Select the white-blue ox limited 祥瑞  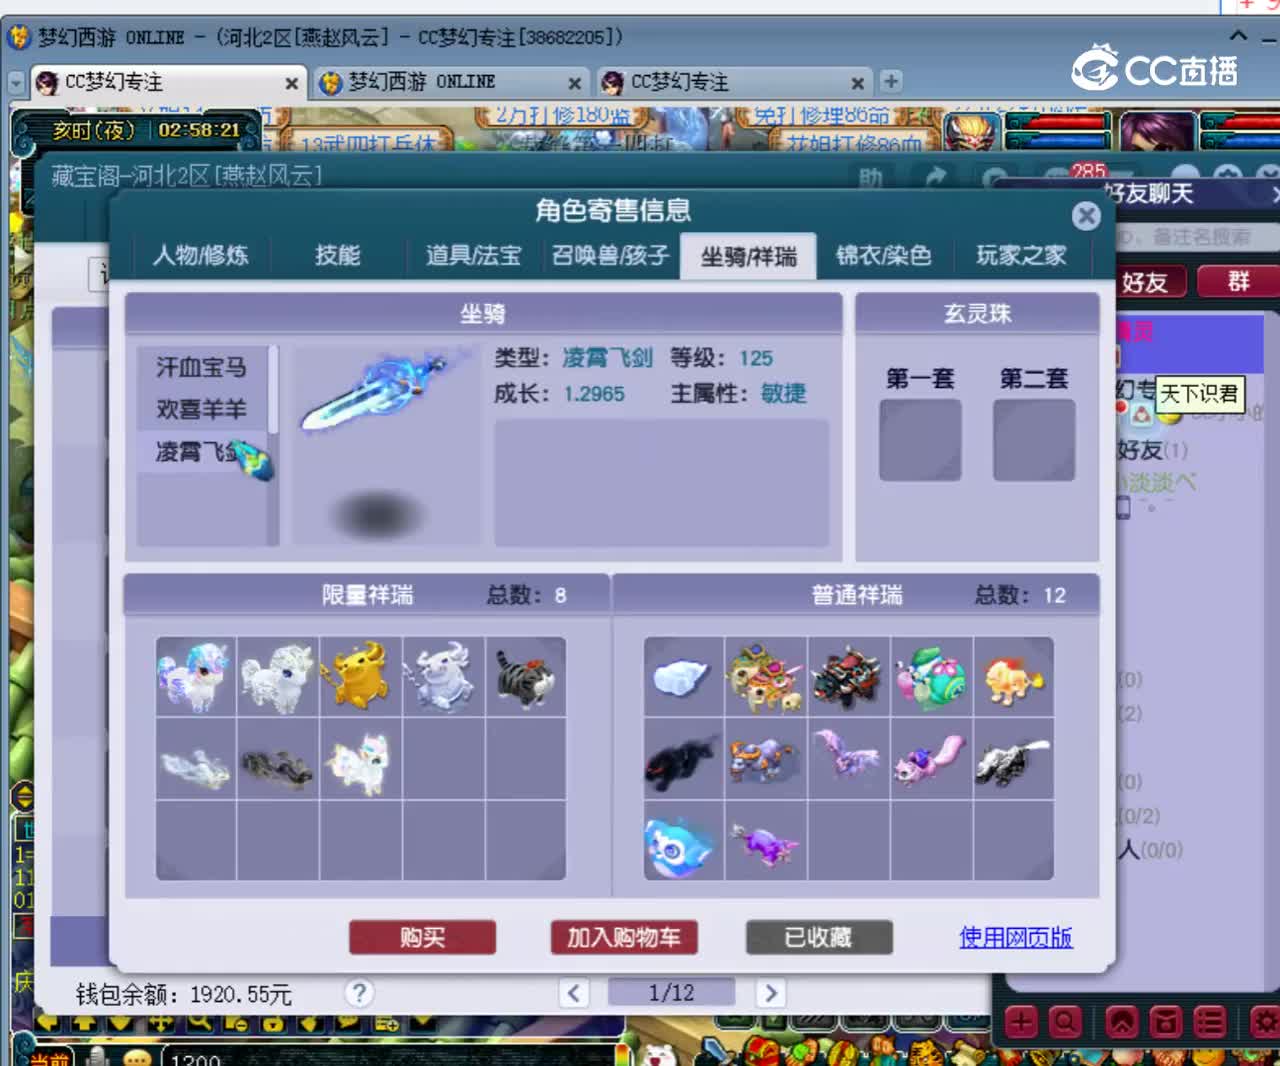coord(443,677)
